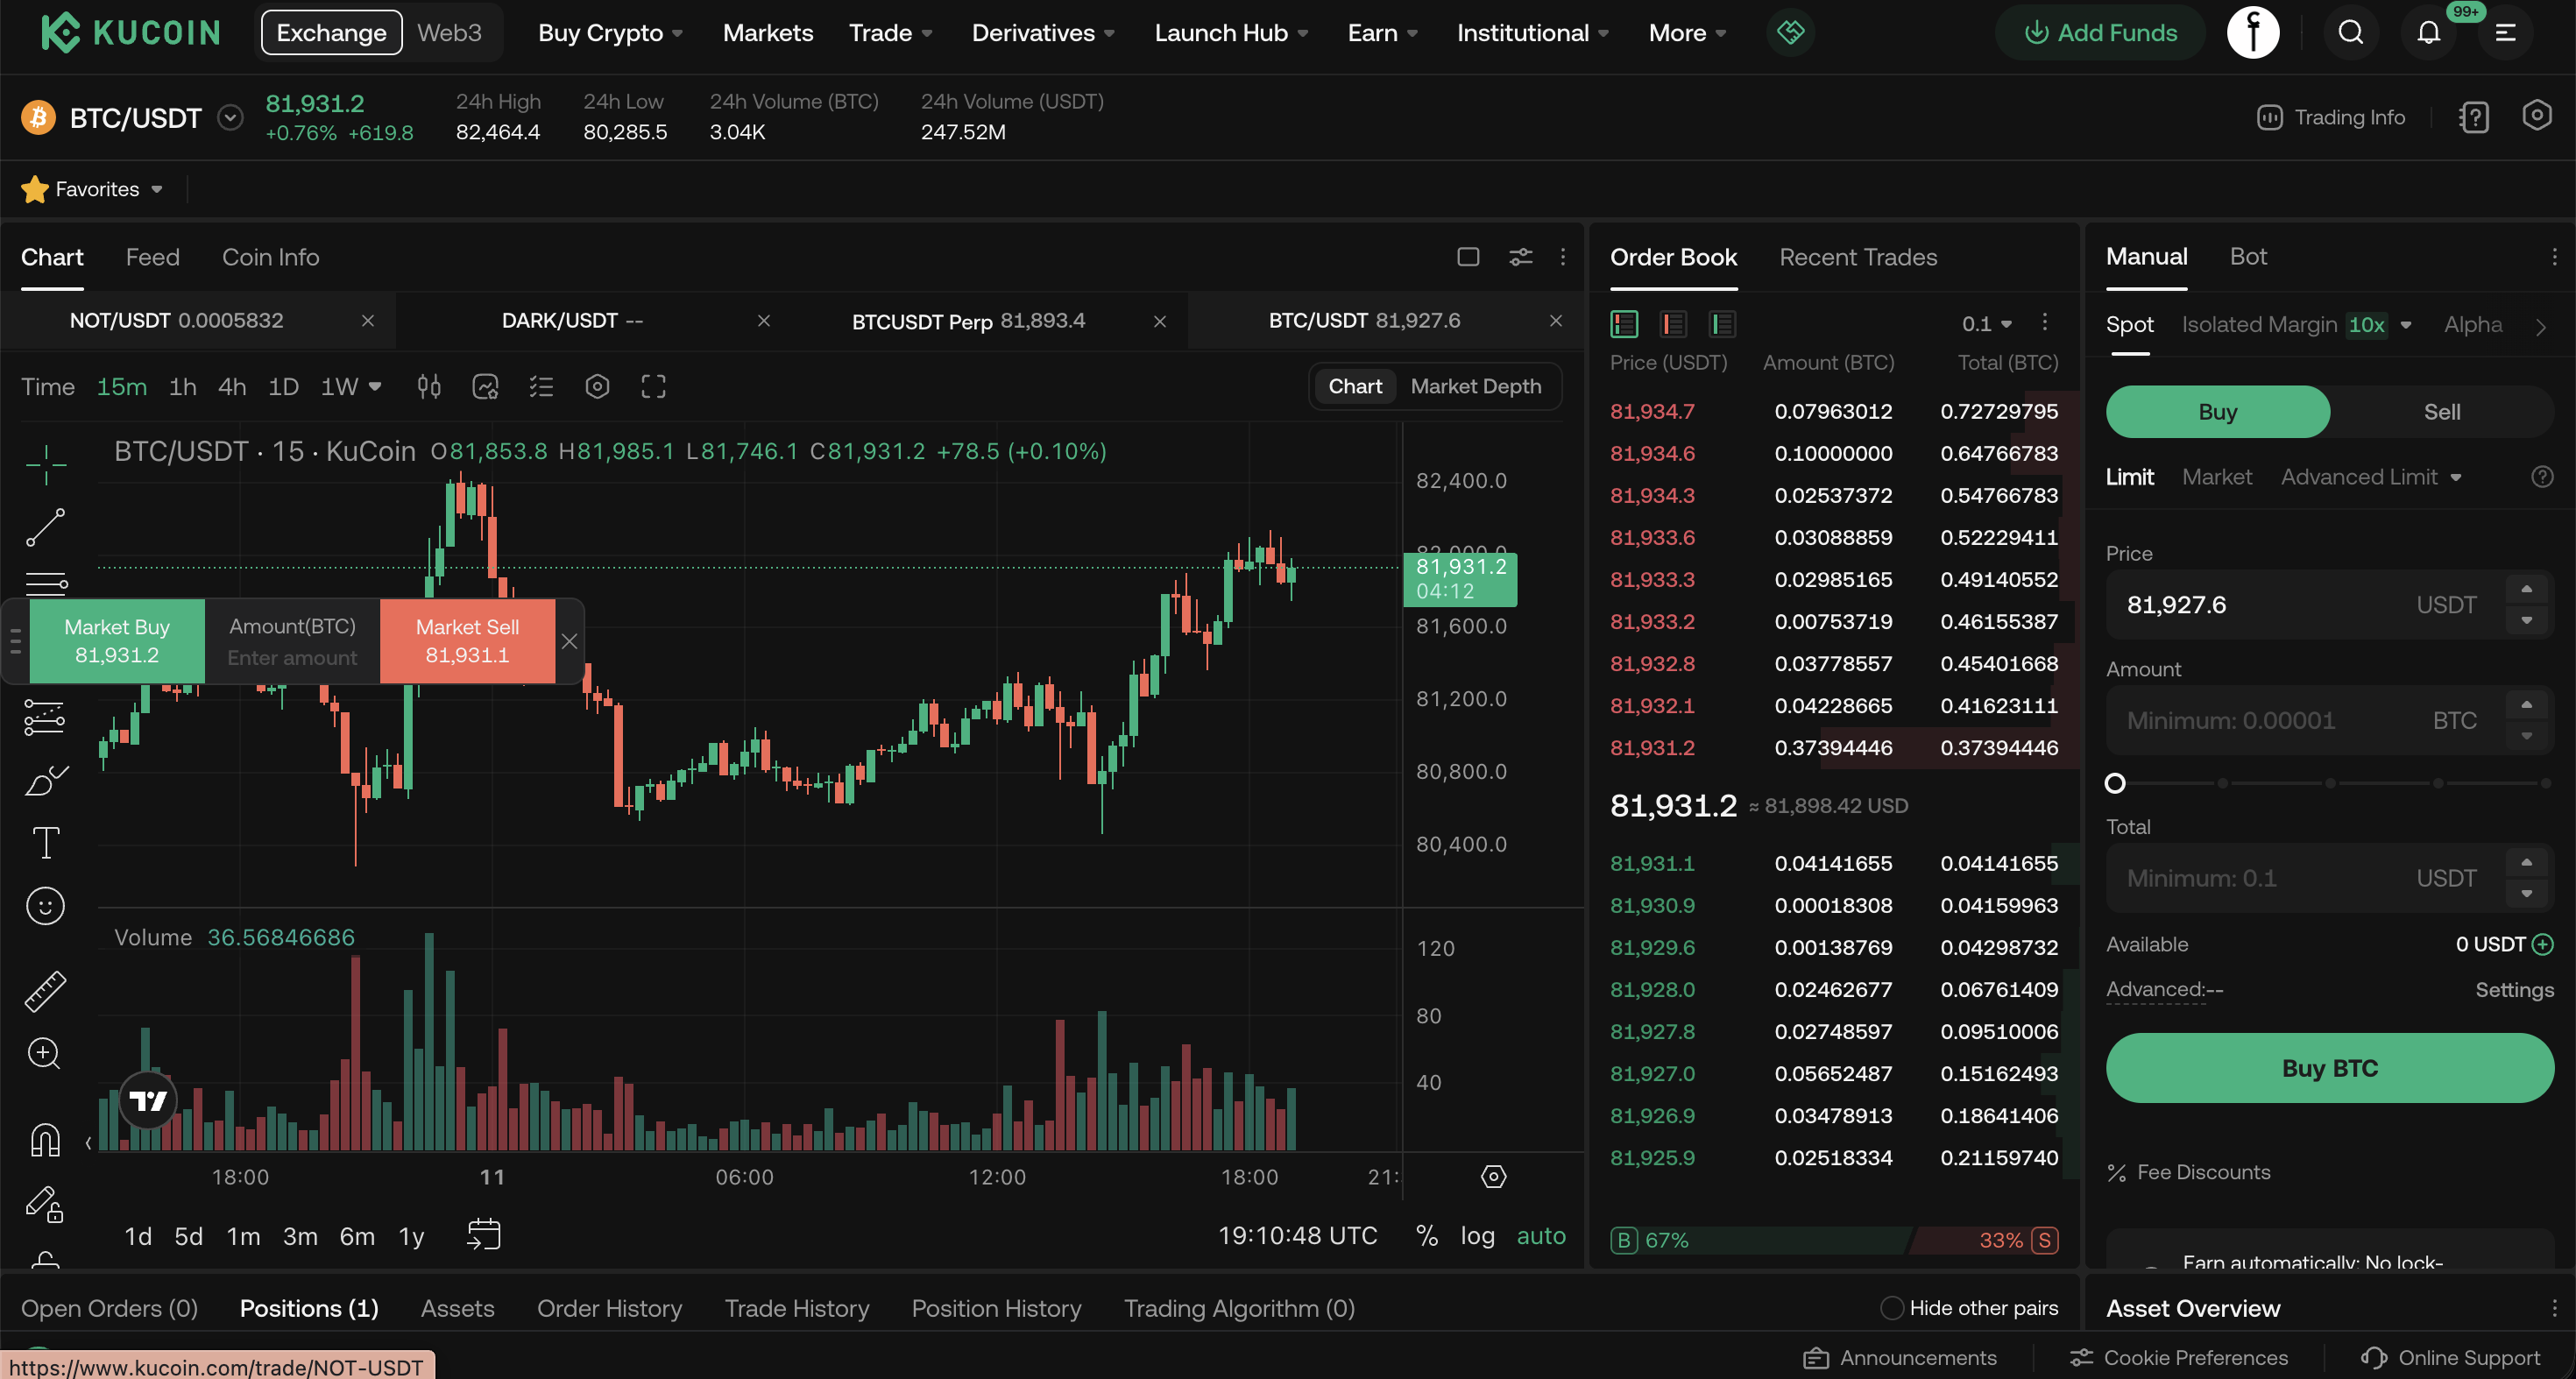Viewport: 2576px width, 1379px height.
Task: Toggle Hide other pairs option
Action: 1891,1308
